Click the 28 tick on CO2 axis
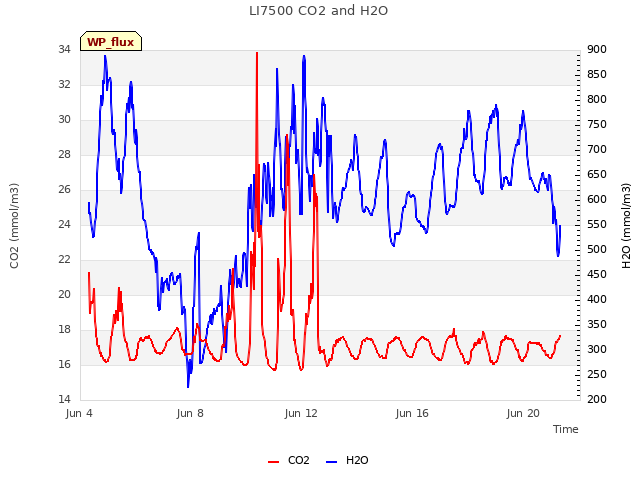Viewport: 640px width, 480px height. [x=64, y=154]
